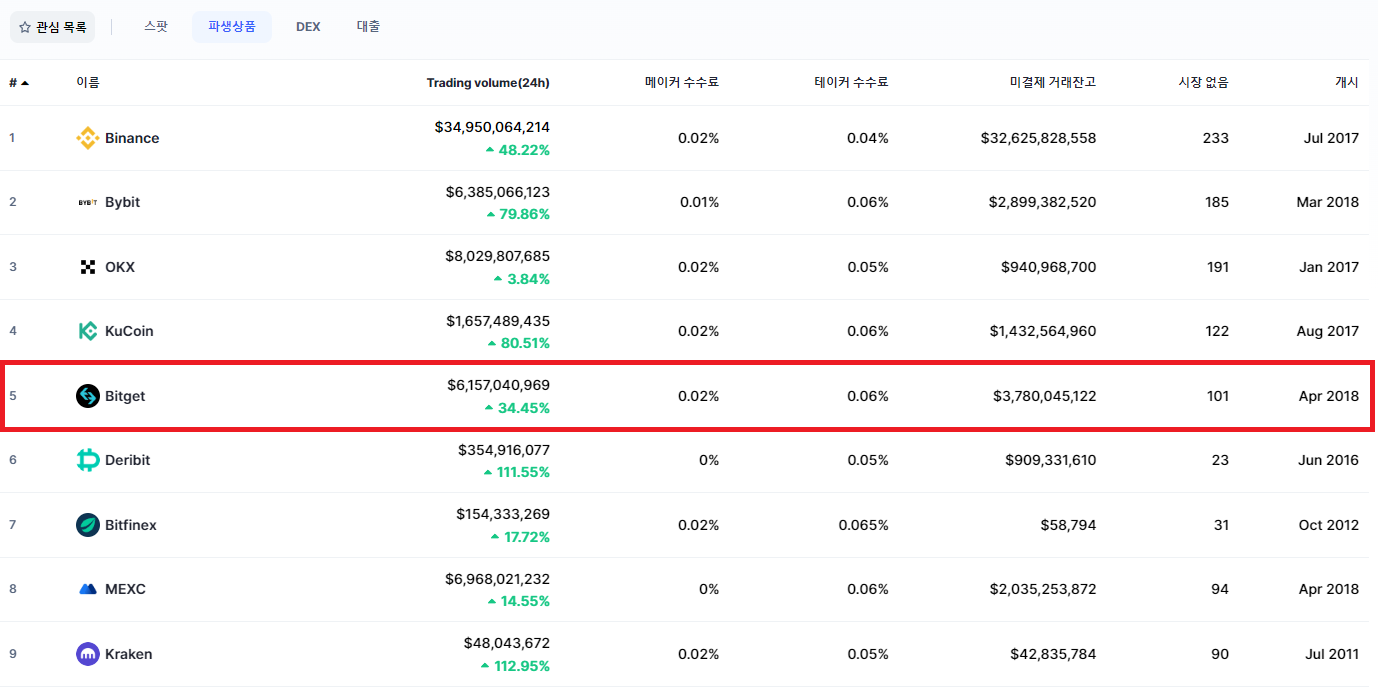This screenshot has height=689, width=1378.
Task: Open the 대출 tab
Action: click(368, 26)
